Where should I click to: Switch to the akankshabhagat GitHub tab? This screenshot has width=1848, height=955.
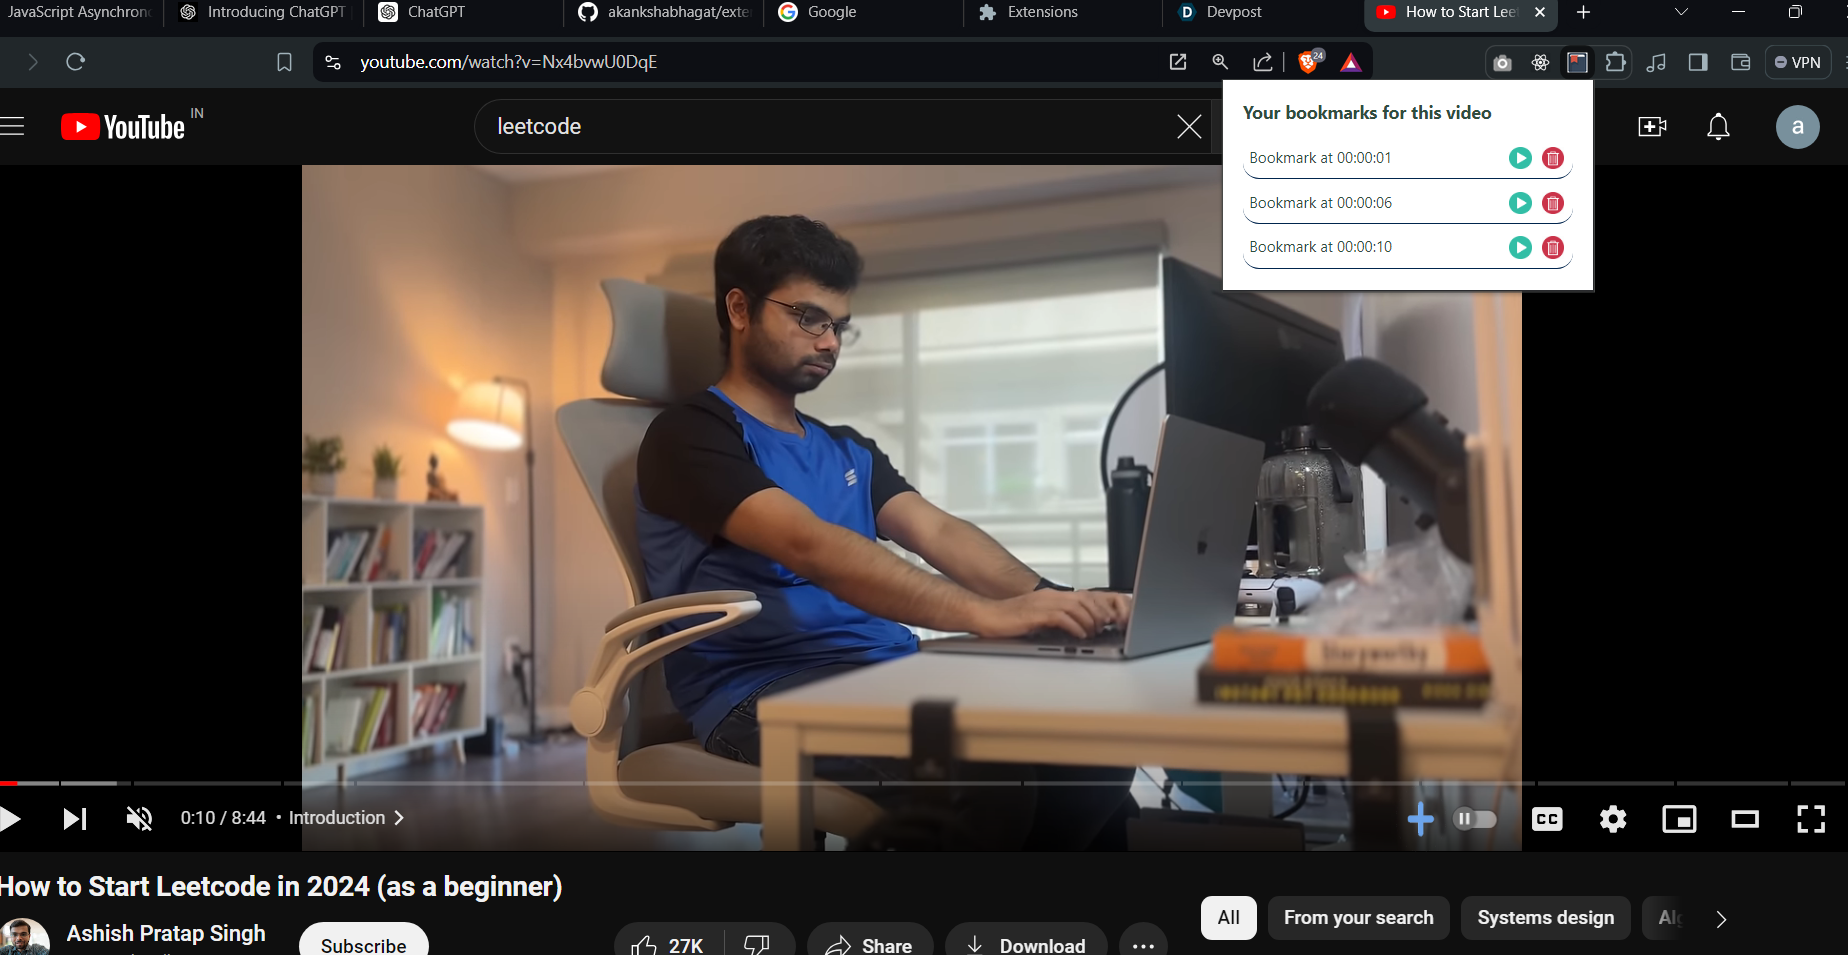(665, 12)
